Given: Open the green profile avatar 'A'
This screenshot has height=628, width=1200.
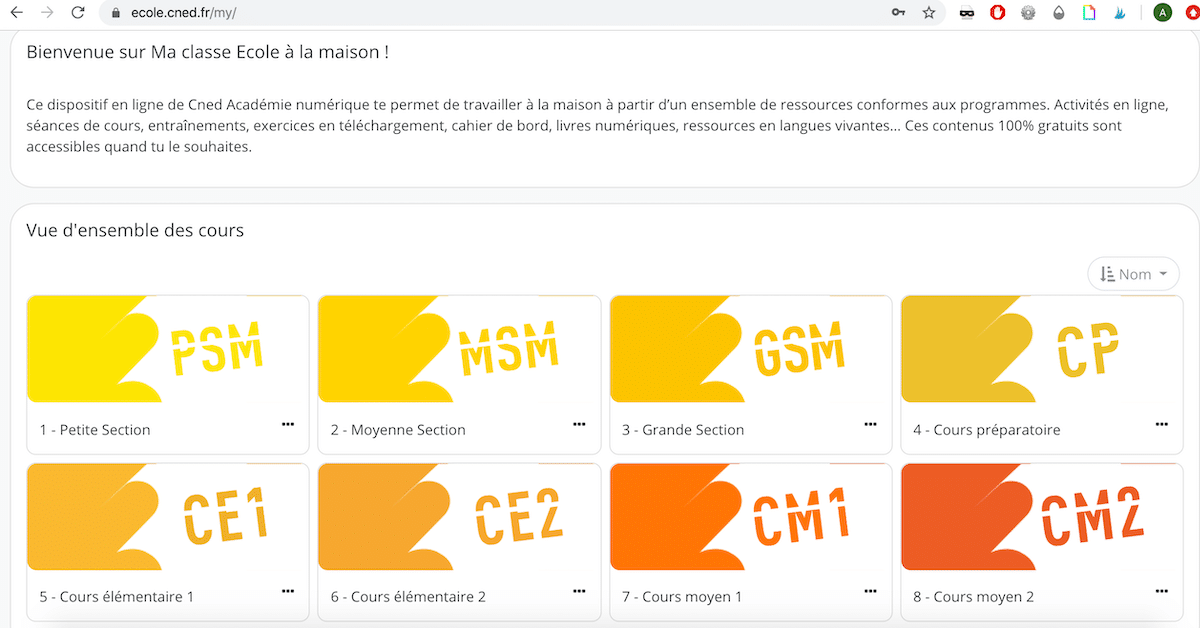Looking at the screenshot, I should (x=1162, y=13).
